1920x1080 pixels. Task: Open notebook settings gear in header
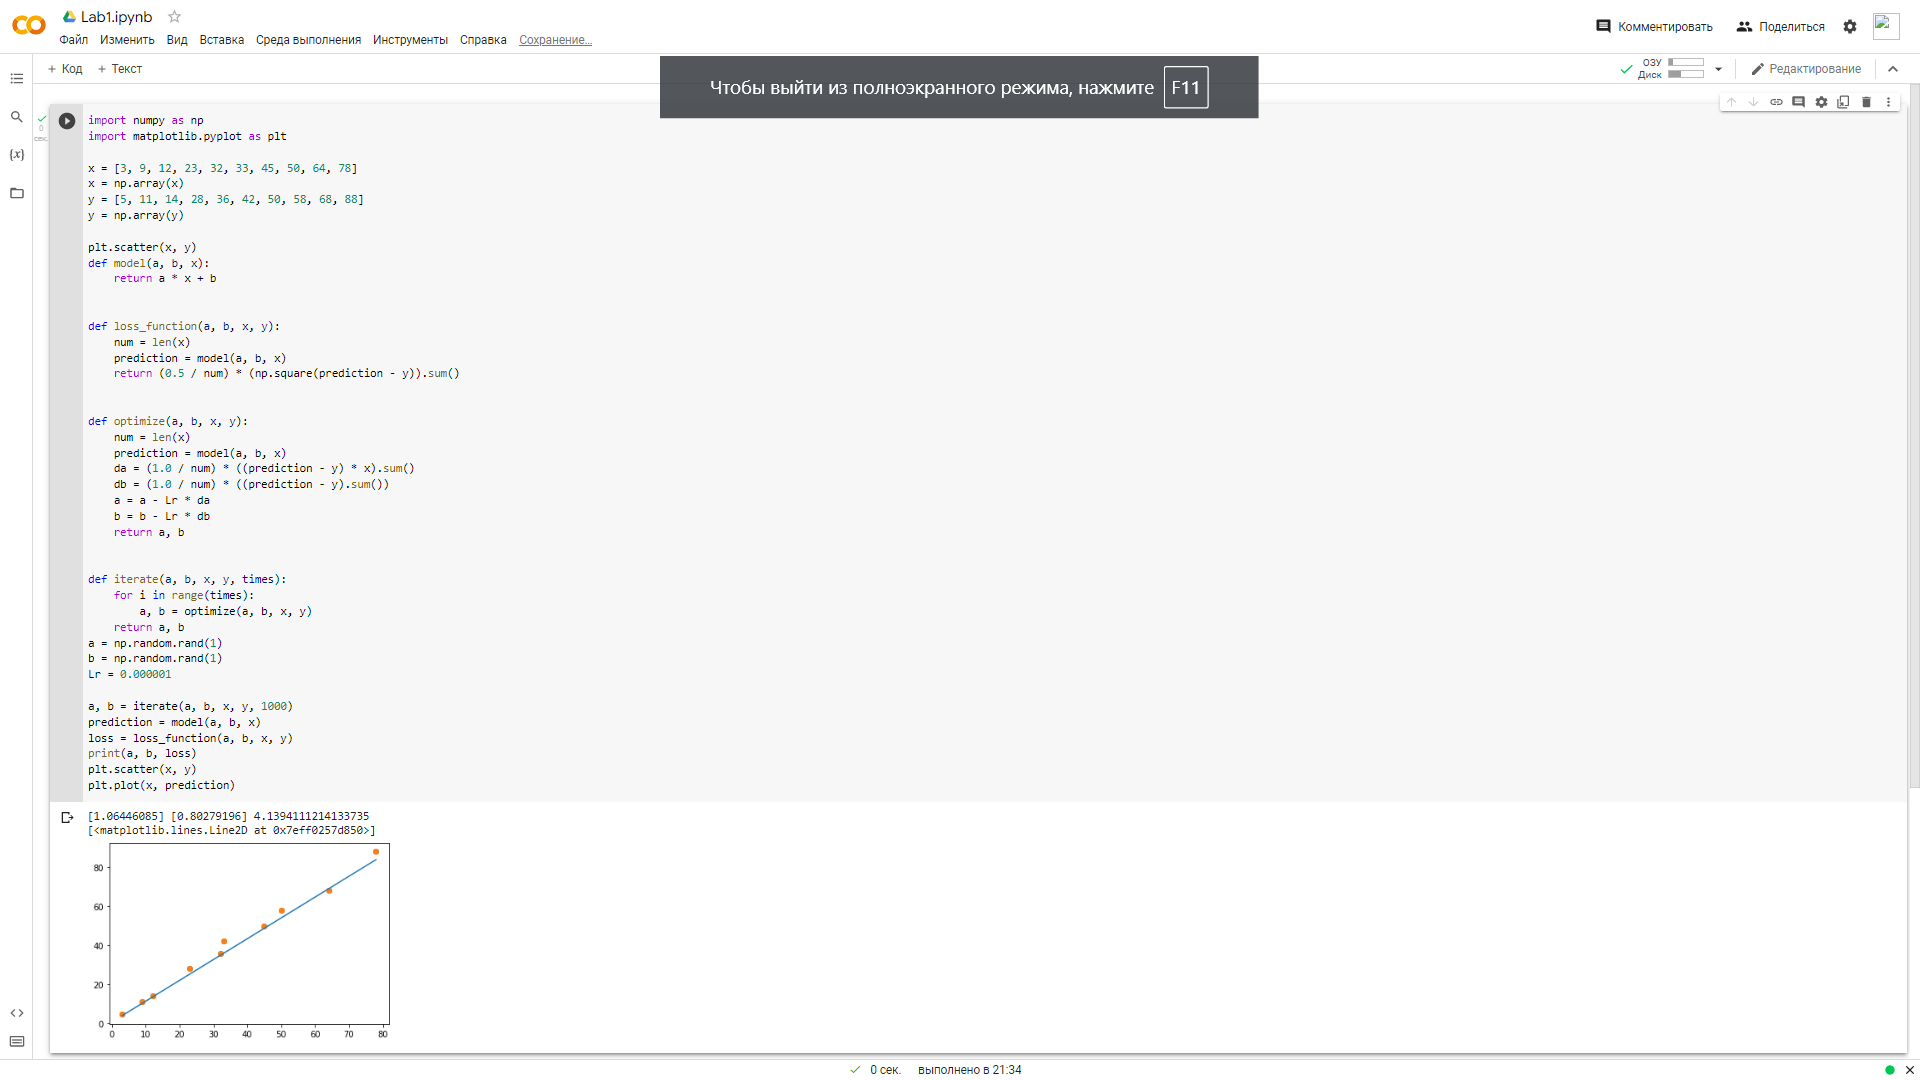pos(1850,27)
